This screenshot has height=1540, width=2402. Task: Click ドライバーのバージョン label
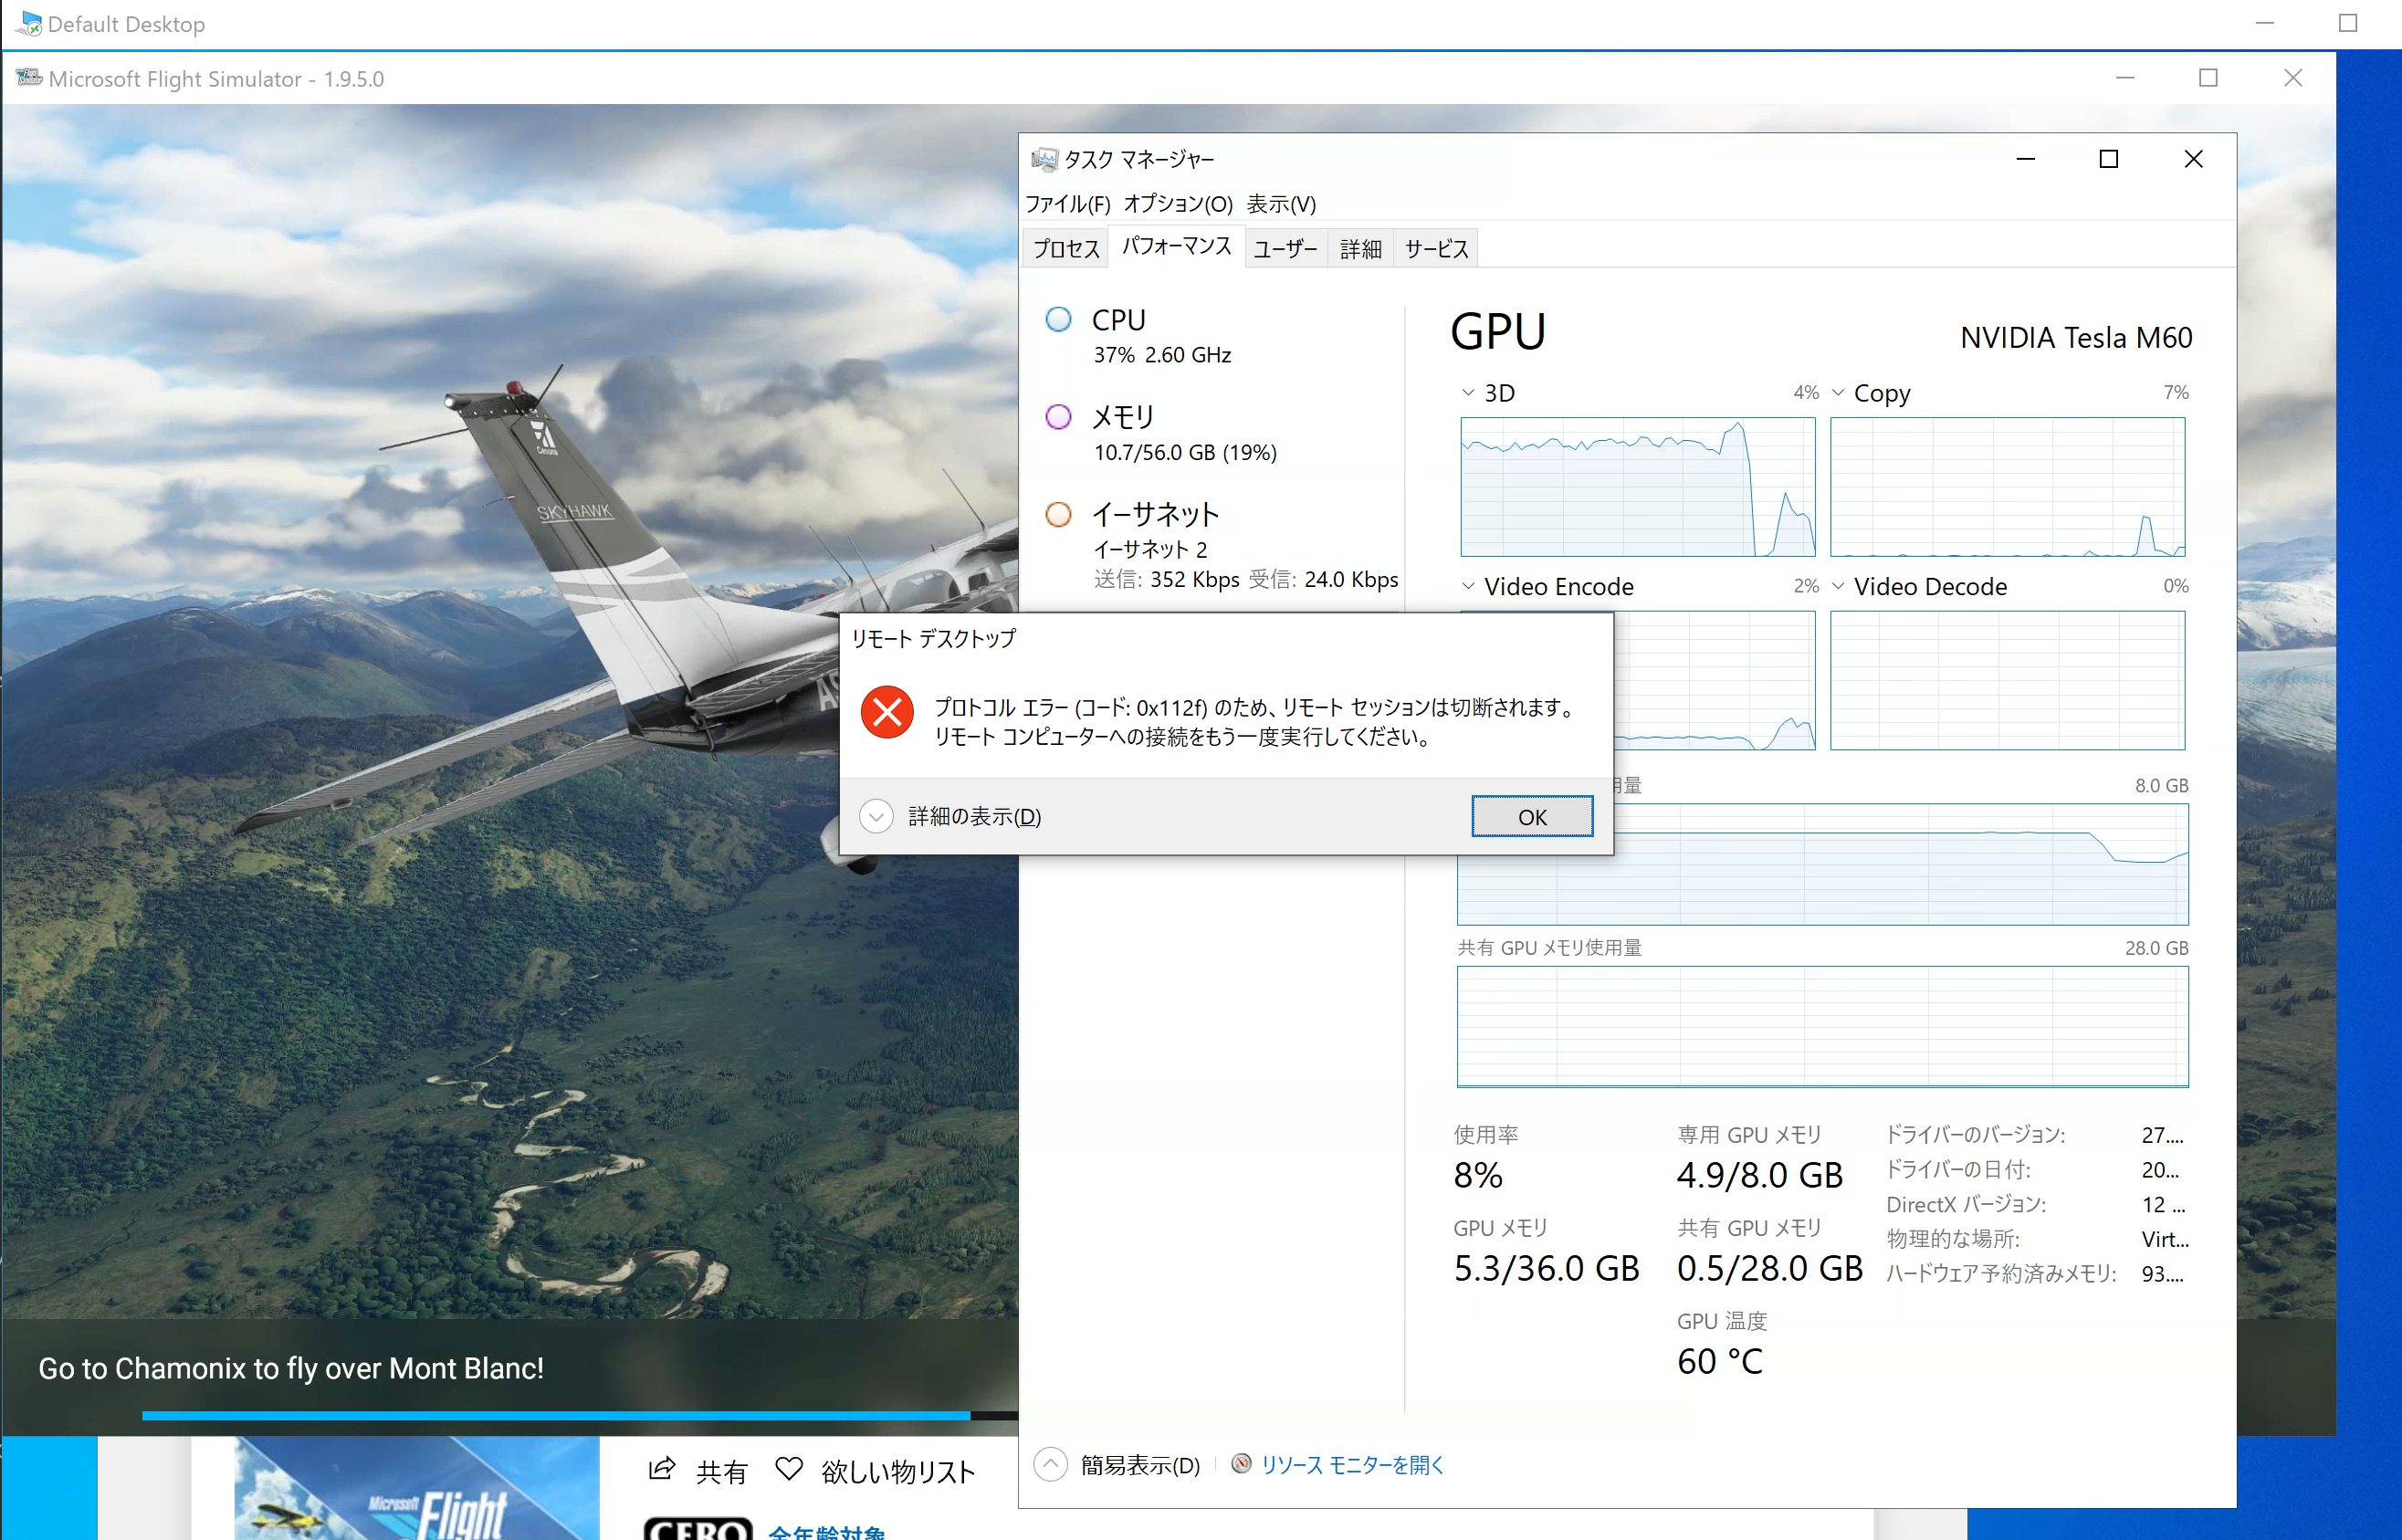pyautogui.click(x=1975, y=1135)
